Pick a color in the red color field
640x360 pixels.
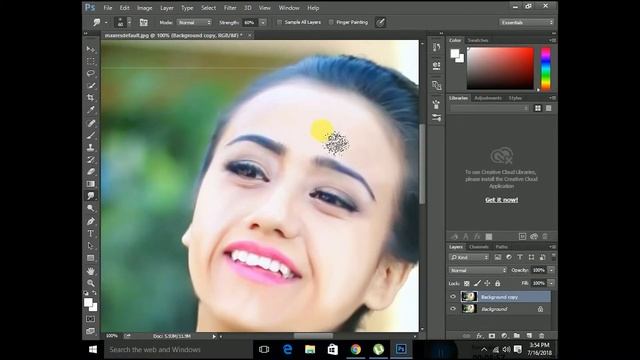pos(500,69)
